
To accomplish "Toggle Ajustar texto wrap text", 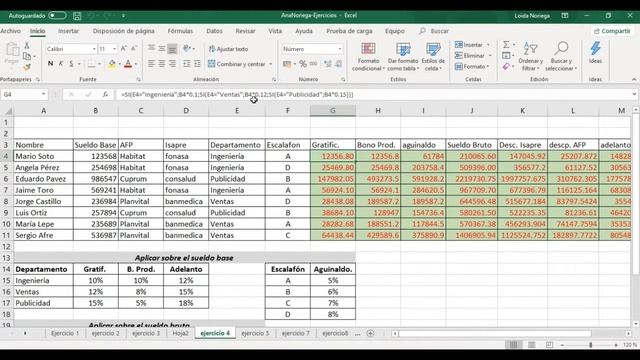I will [x=228, y=49].
